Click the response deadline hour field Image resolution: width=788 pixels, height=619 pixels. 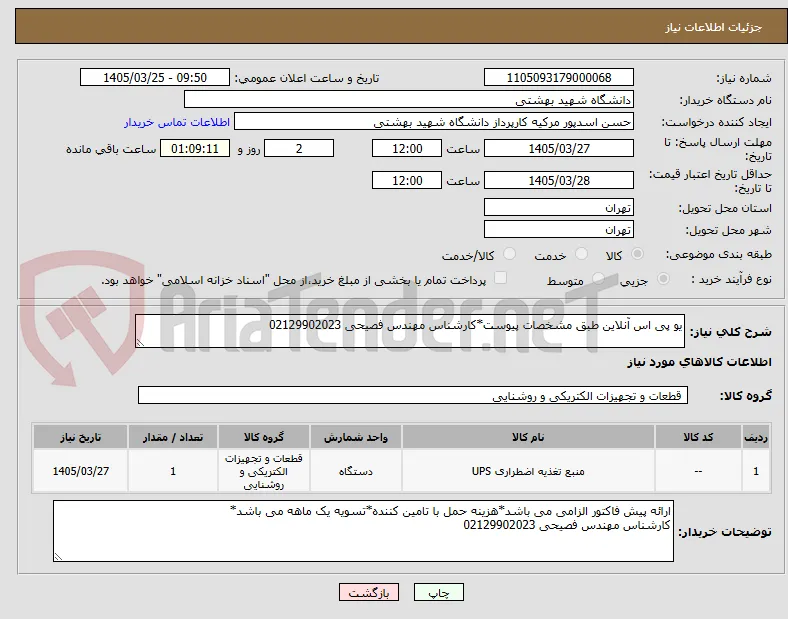point(407,148)
